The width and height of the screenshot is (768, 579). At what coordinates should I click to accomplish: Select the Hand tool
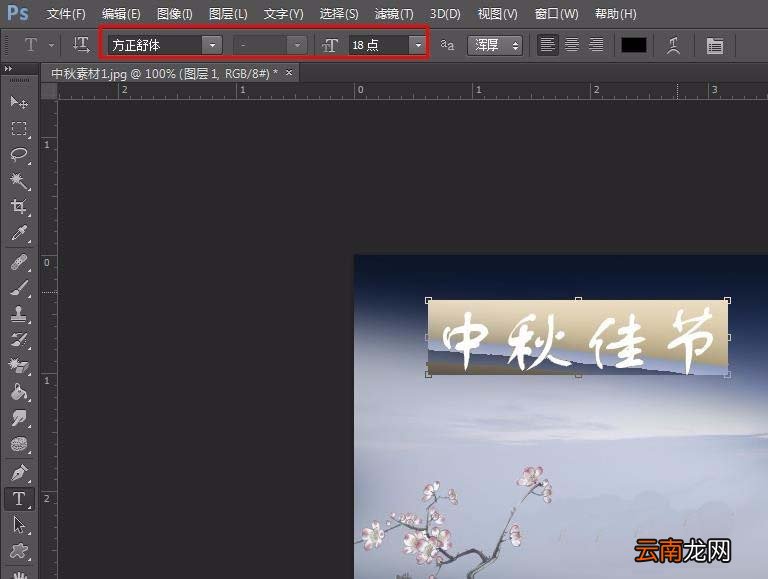pyautogui.click(x=19, y=574)
